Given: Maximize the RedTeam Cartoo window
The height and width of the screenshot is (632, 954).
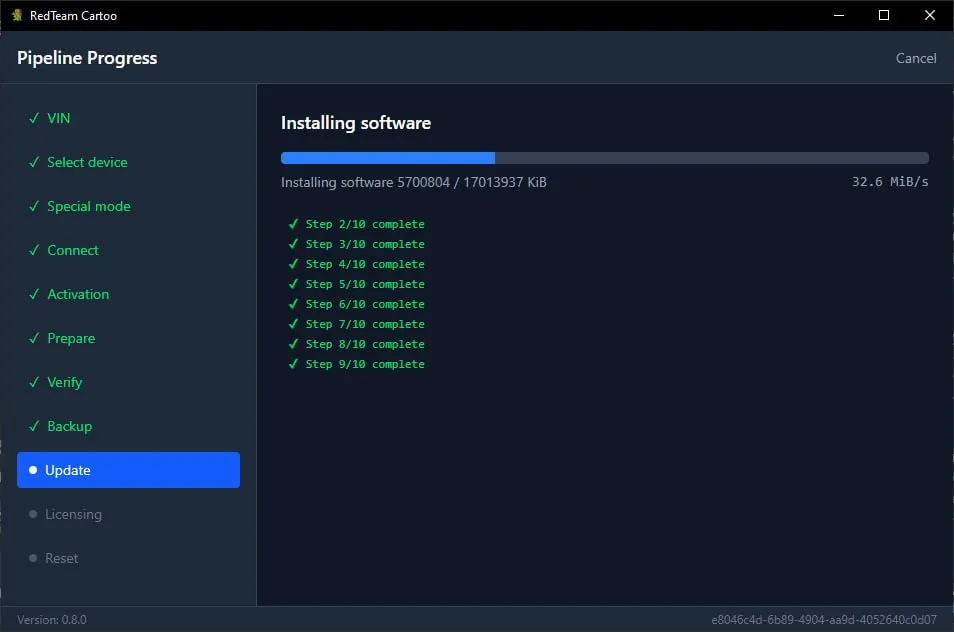Looking at the screenshot, I should [884, 15].
